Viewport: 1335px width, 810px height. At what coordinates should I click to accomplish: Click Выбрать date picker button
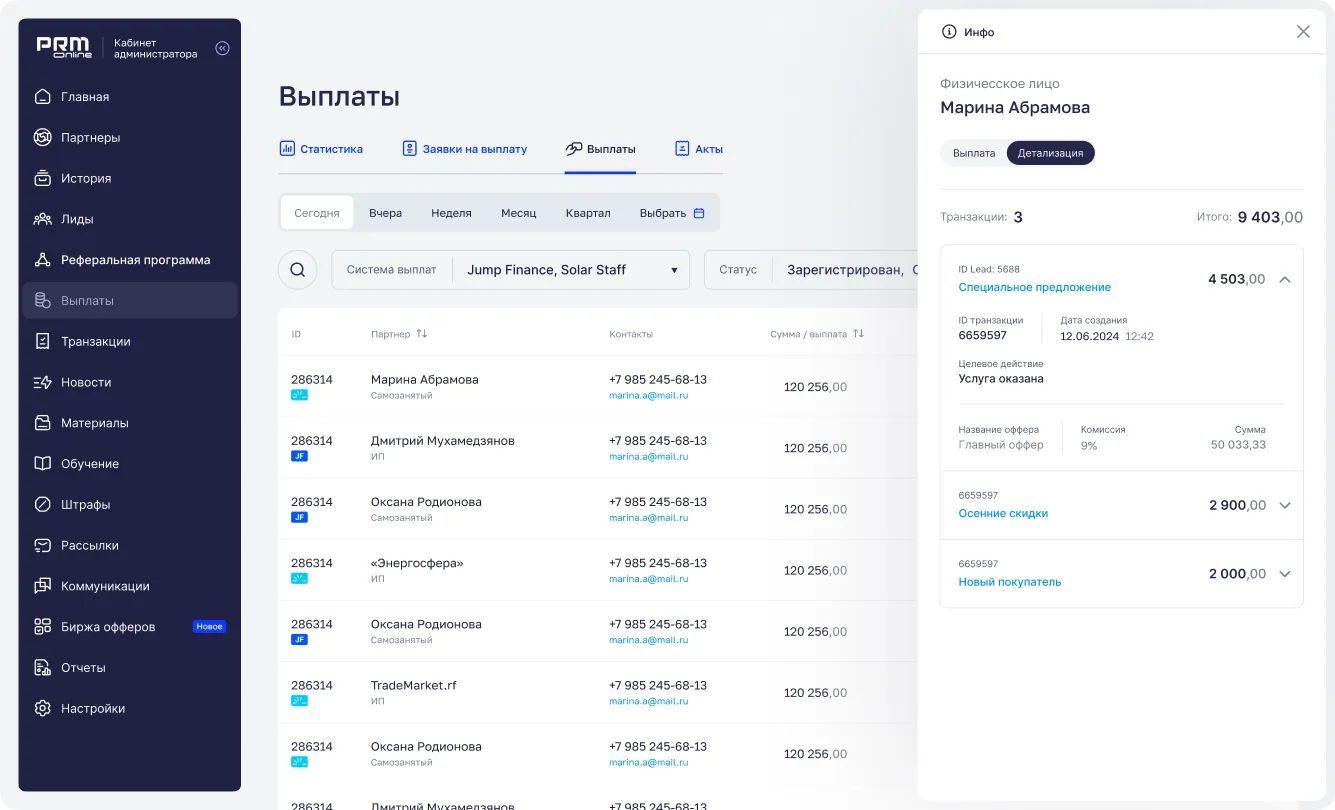pos(672,213)
